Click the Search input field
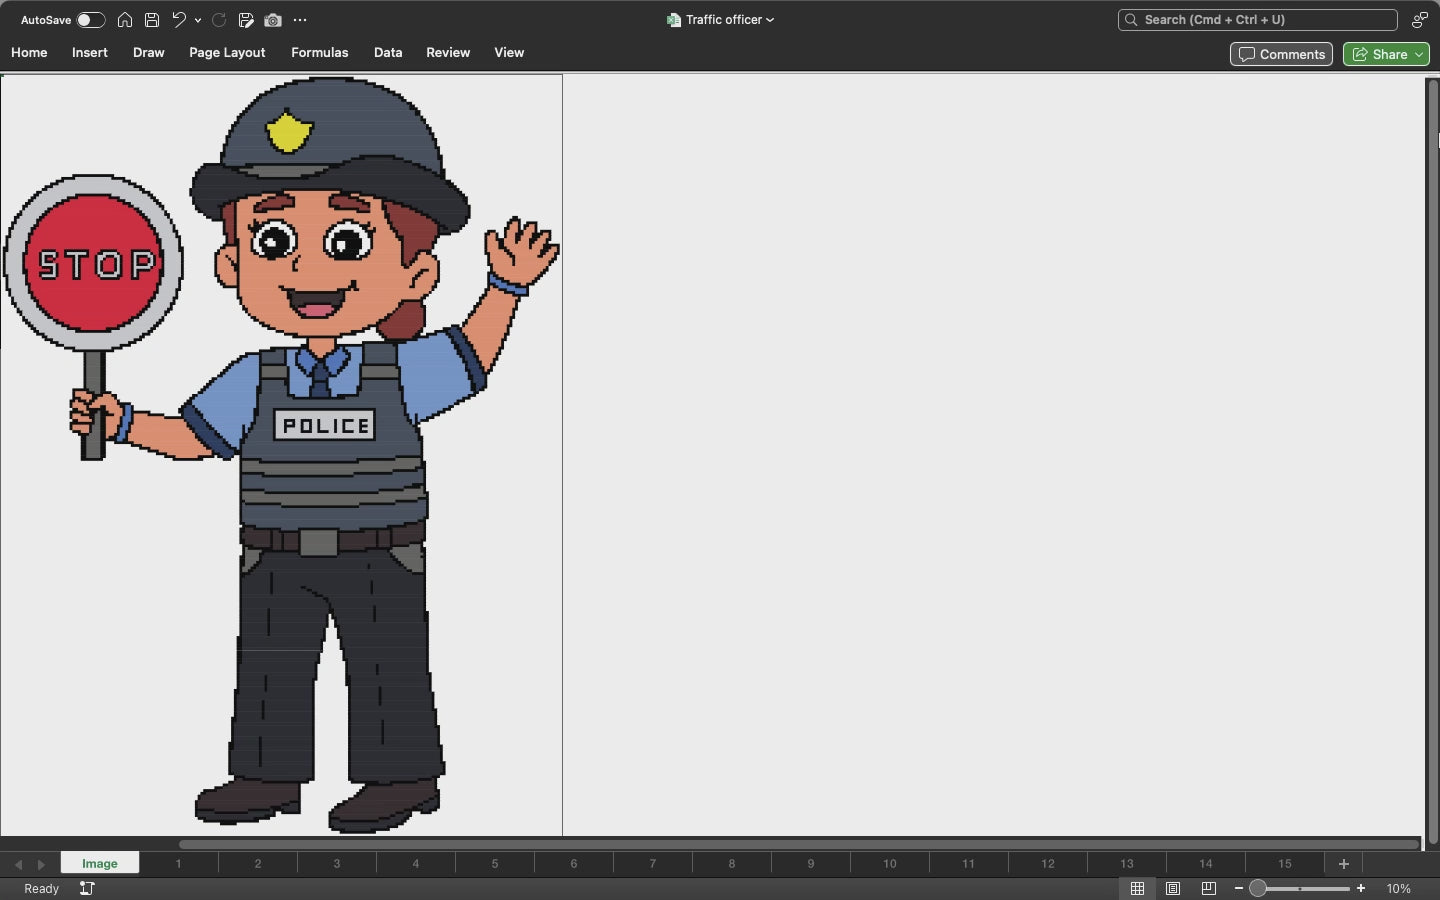Viewport: 1440px width, 900px height. pyautogui.click(x=1257, y=20)
